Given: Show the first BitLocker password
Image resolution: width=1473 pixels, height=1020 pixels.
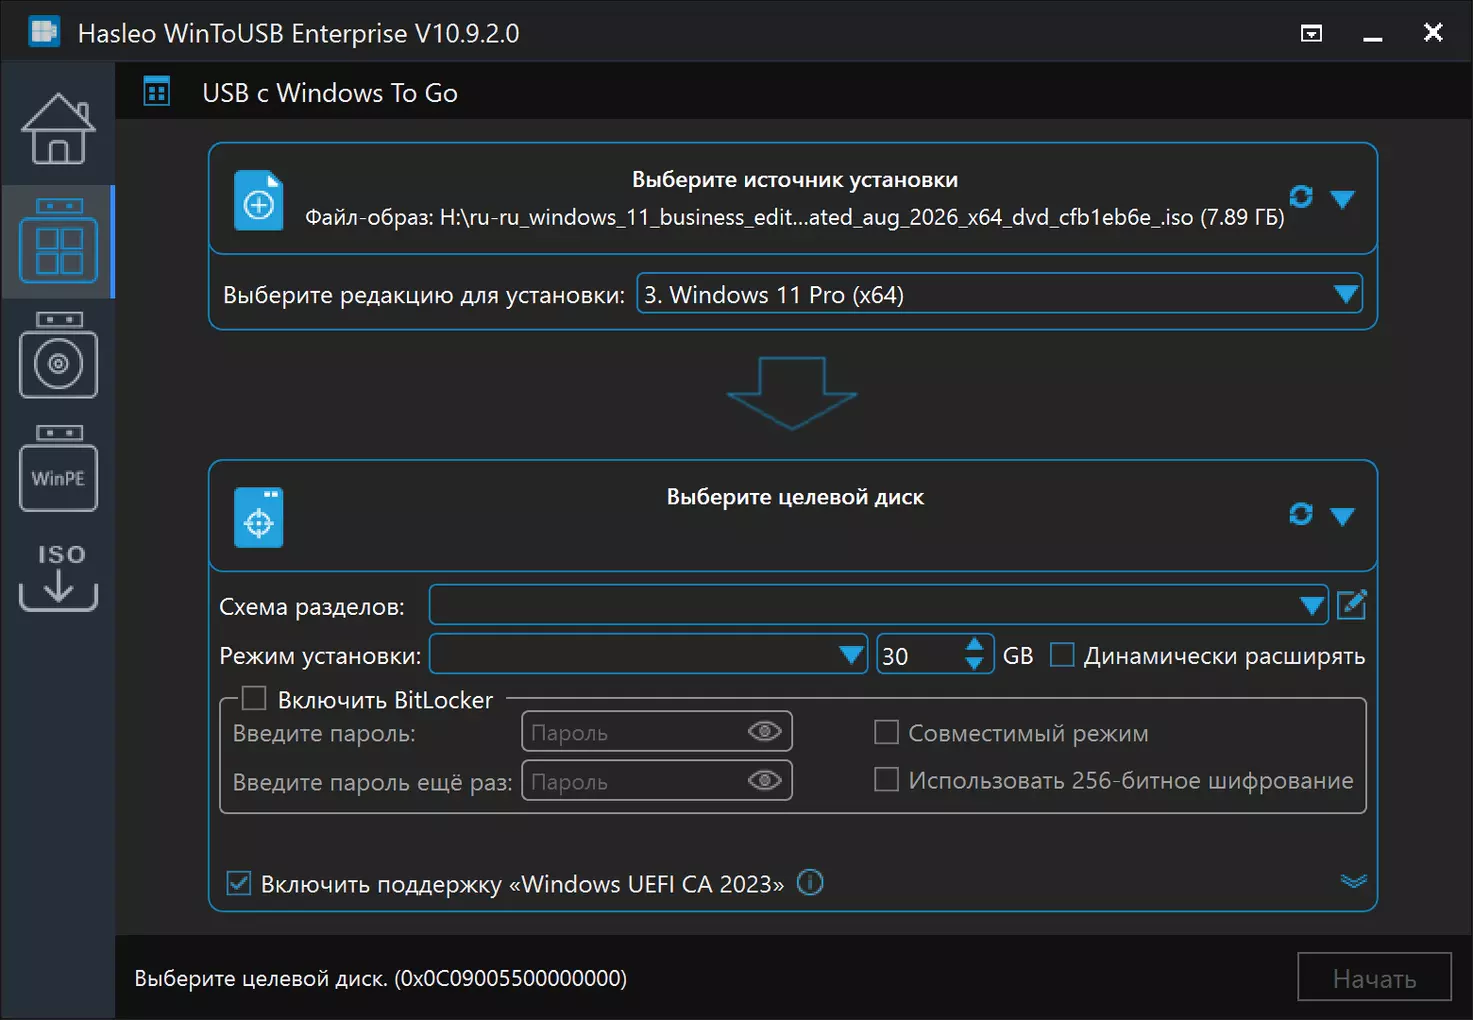Looking at the screenshot, I should click(x=765, y=732).
